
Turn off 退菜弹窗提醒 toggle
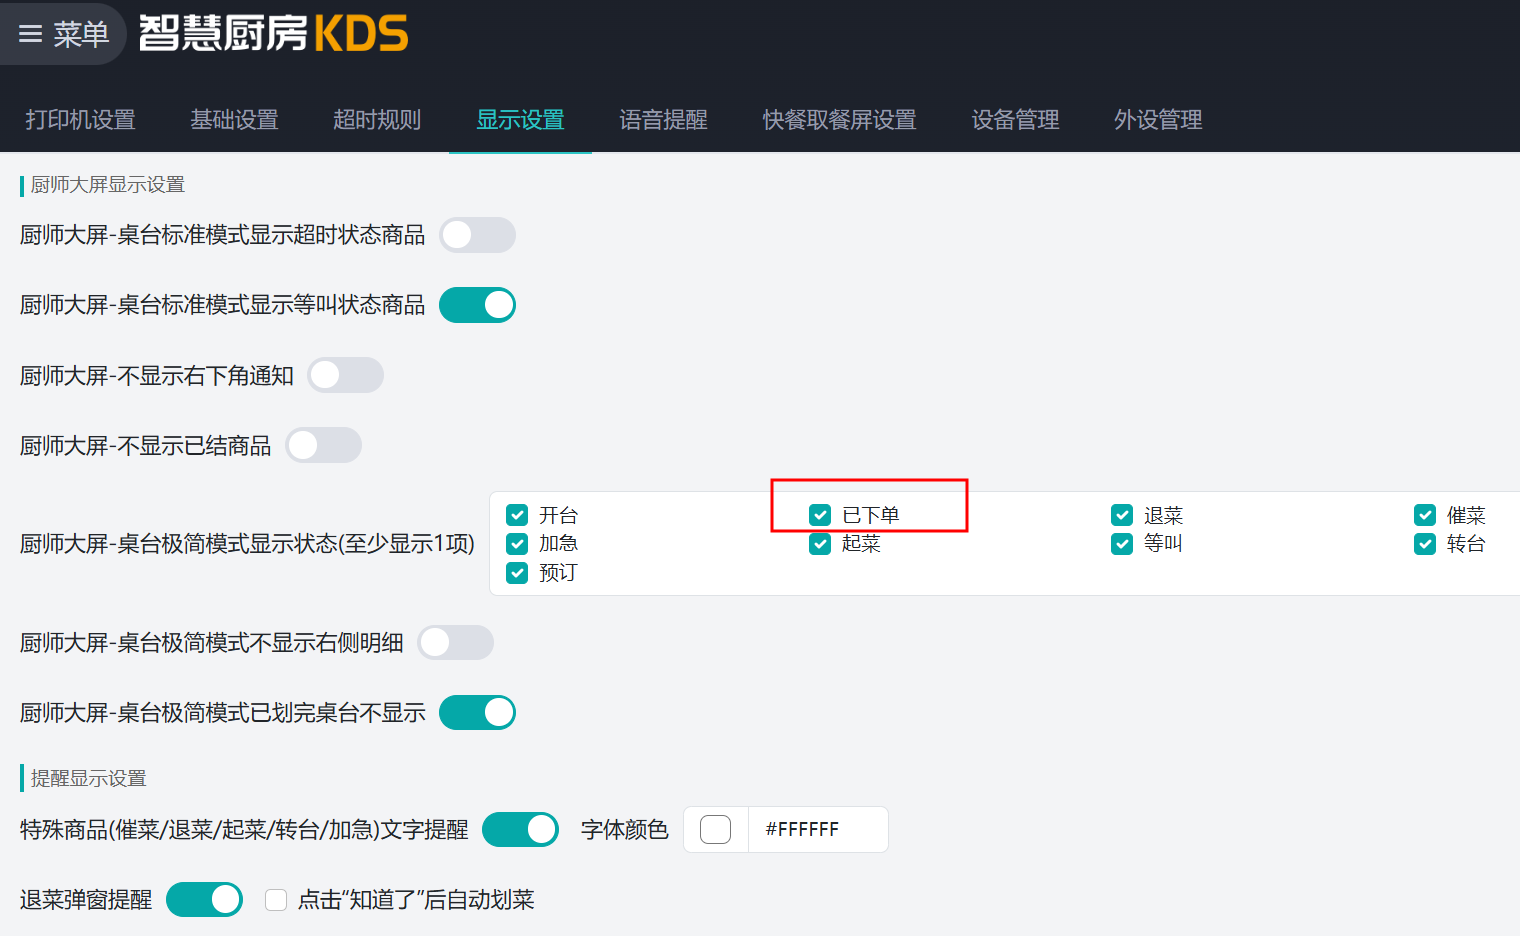[204, 899]
